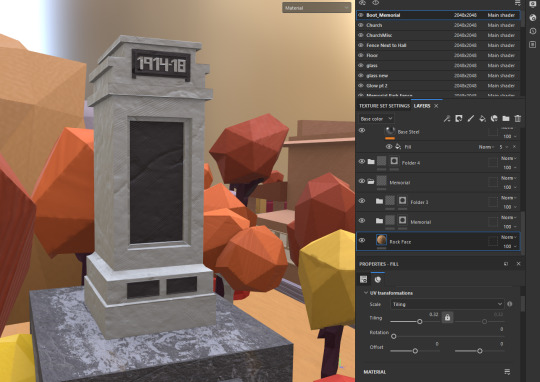Image resolution: width=540 pixels, height=382 pixels.
Task: Open the Base color channel dropdown
Action: (376, 119)
